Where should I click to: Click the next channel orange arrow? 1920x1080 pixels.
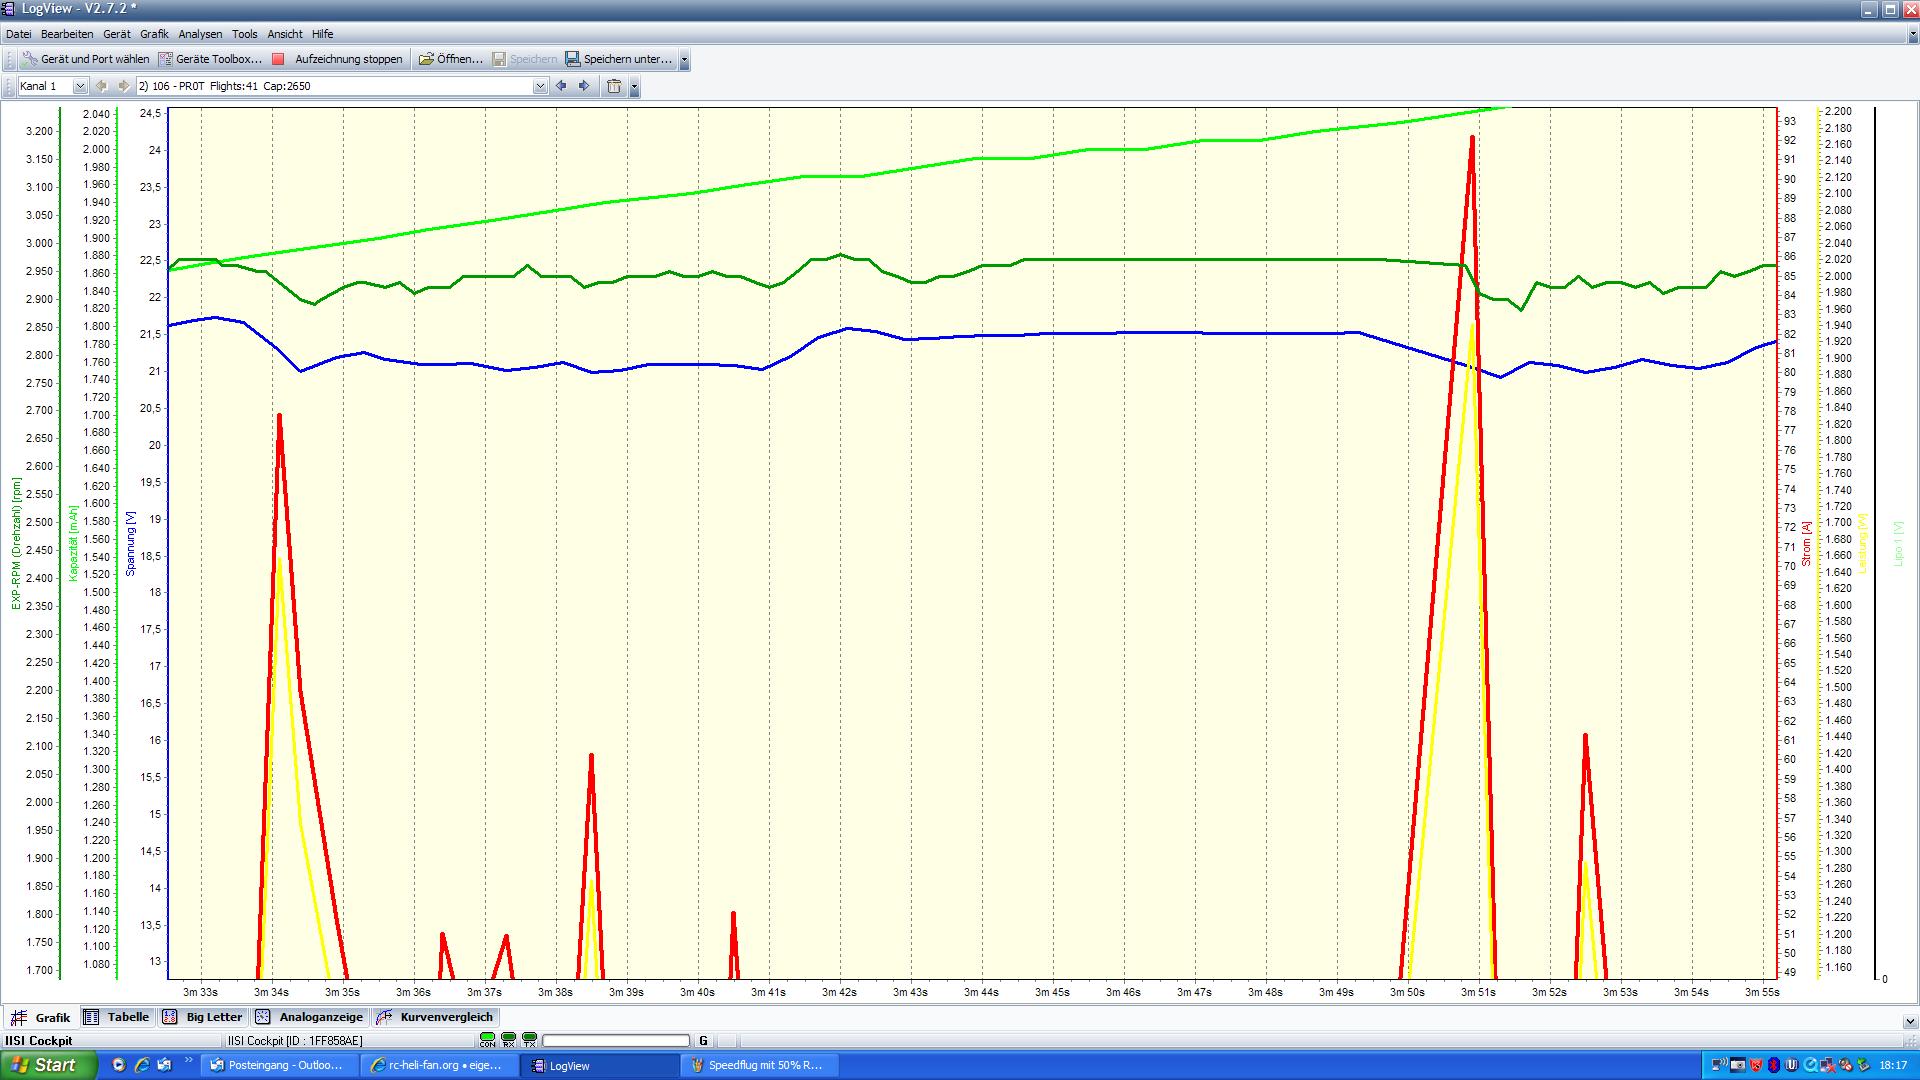123,86
